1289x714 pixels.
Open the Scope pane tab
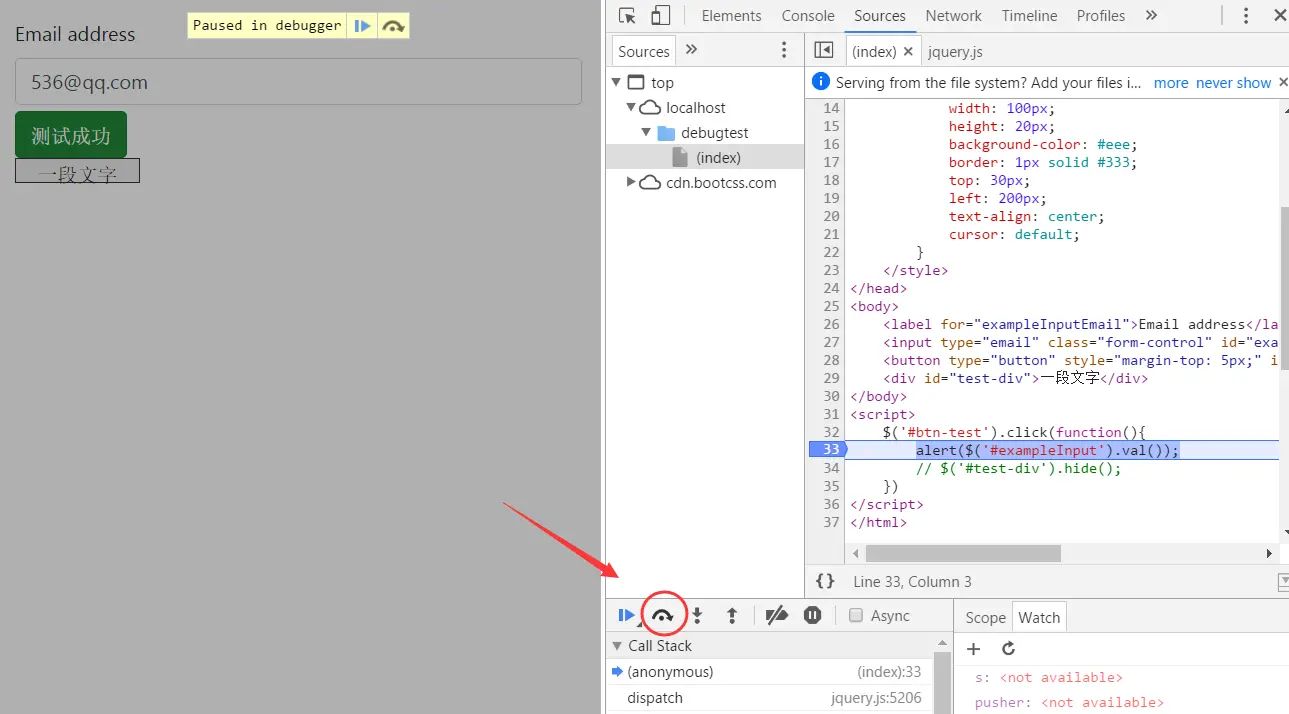pos(985,618)
